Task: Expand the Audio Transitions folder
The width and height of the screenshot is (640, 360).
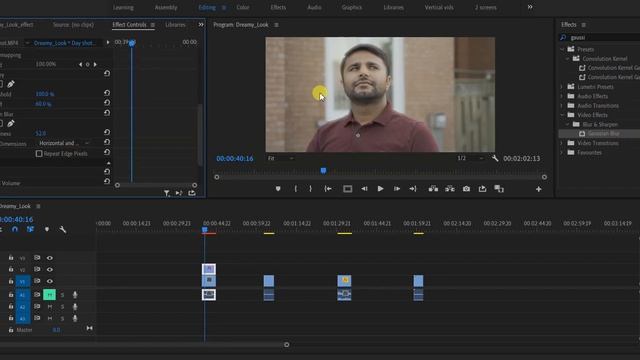Action: tap(562, 105)
